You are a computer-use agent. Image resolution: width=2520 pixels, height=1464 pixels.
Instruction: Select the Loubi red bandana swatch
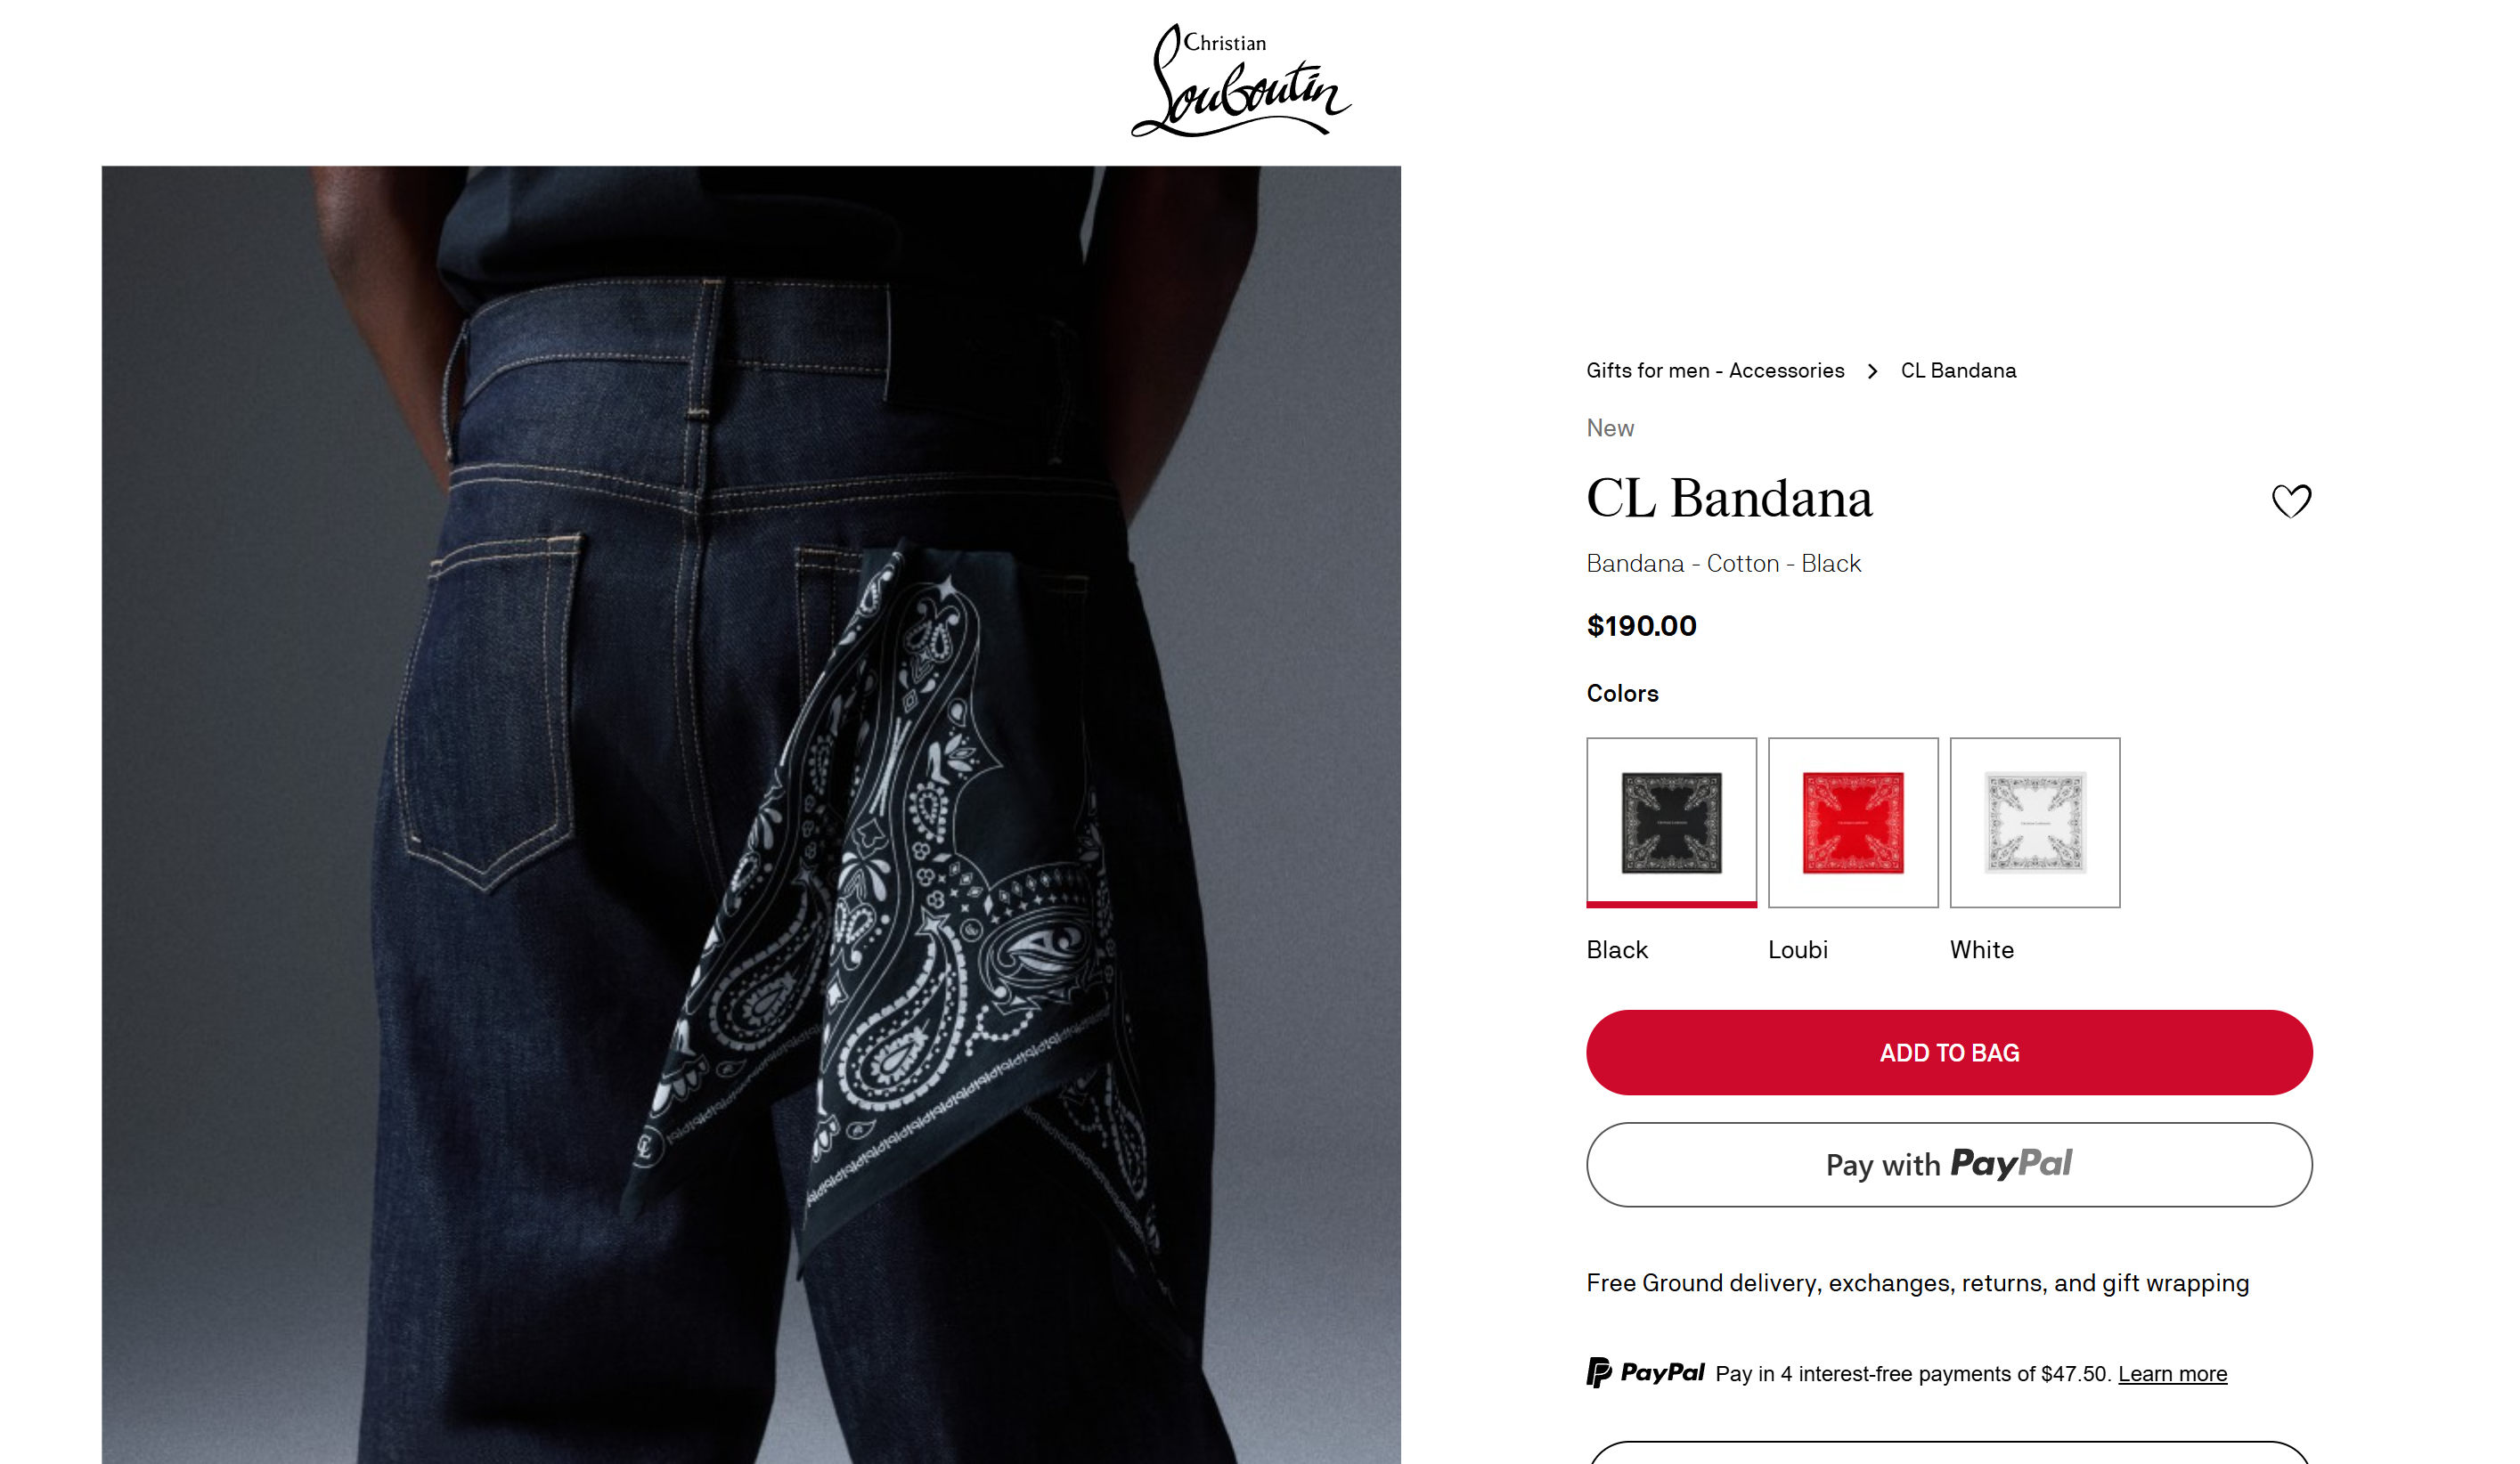(x=1853, y=822)
